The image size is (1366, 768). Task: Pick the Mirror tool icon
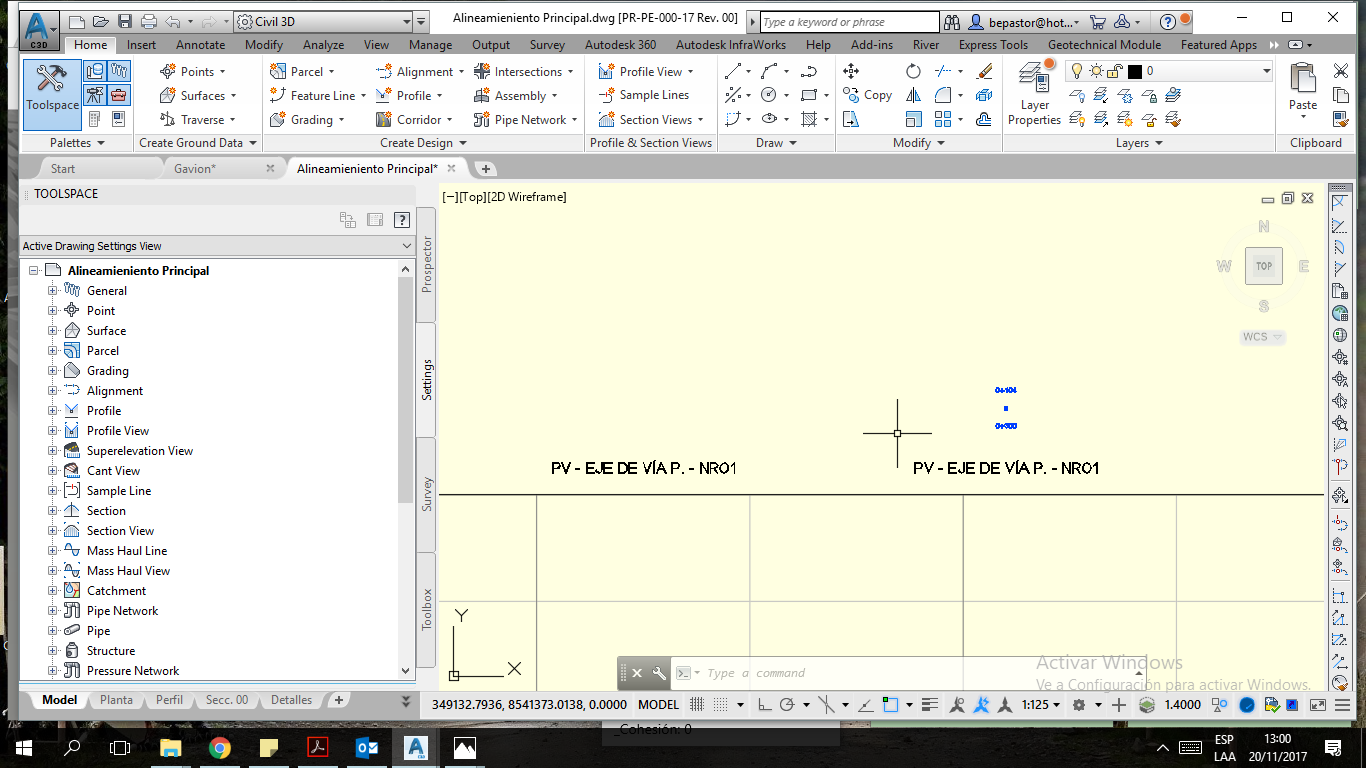click(913, 95)
